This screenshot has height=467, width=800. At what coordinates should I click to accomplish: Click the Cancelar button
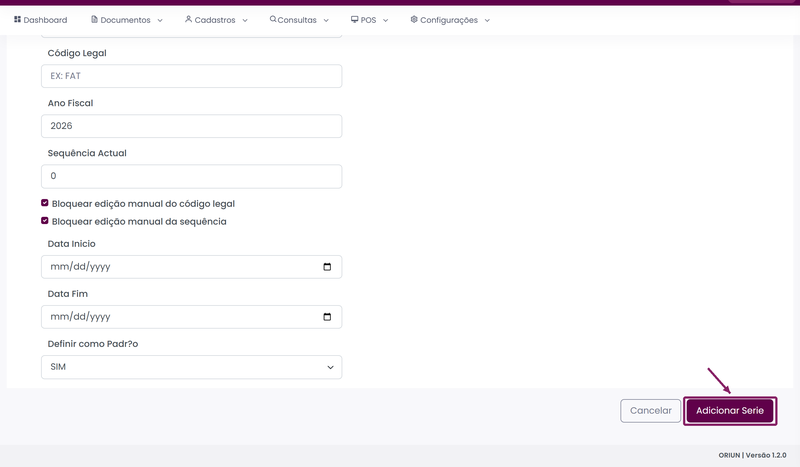click(651, 411)
